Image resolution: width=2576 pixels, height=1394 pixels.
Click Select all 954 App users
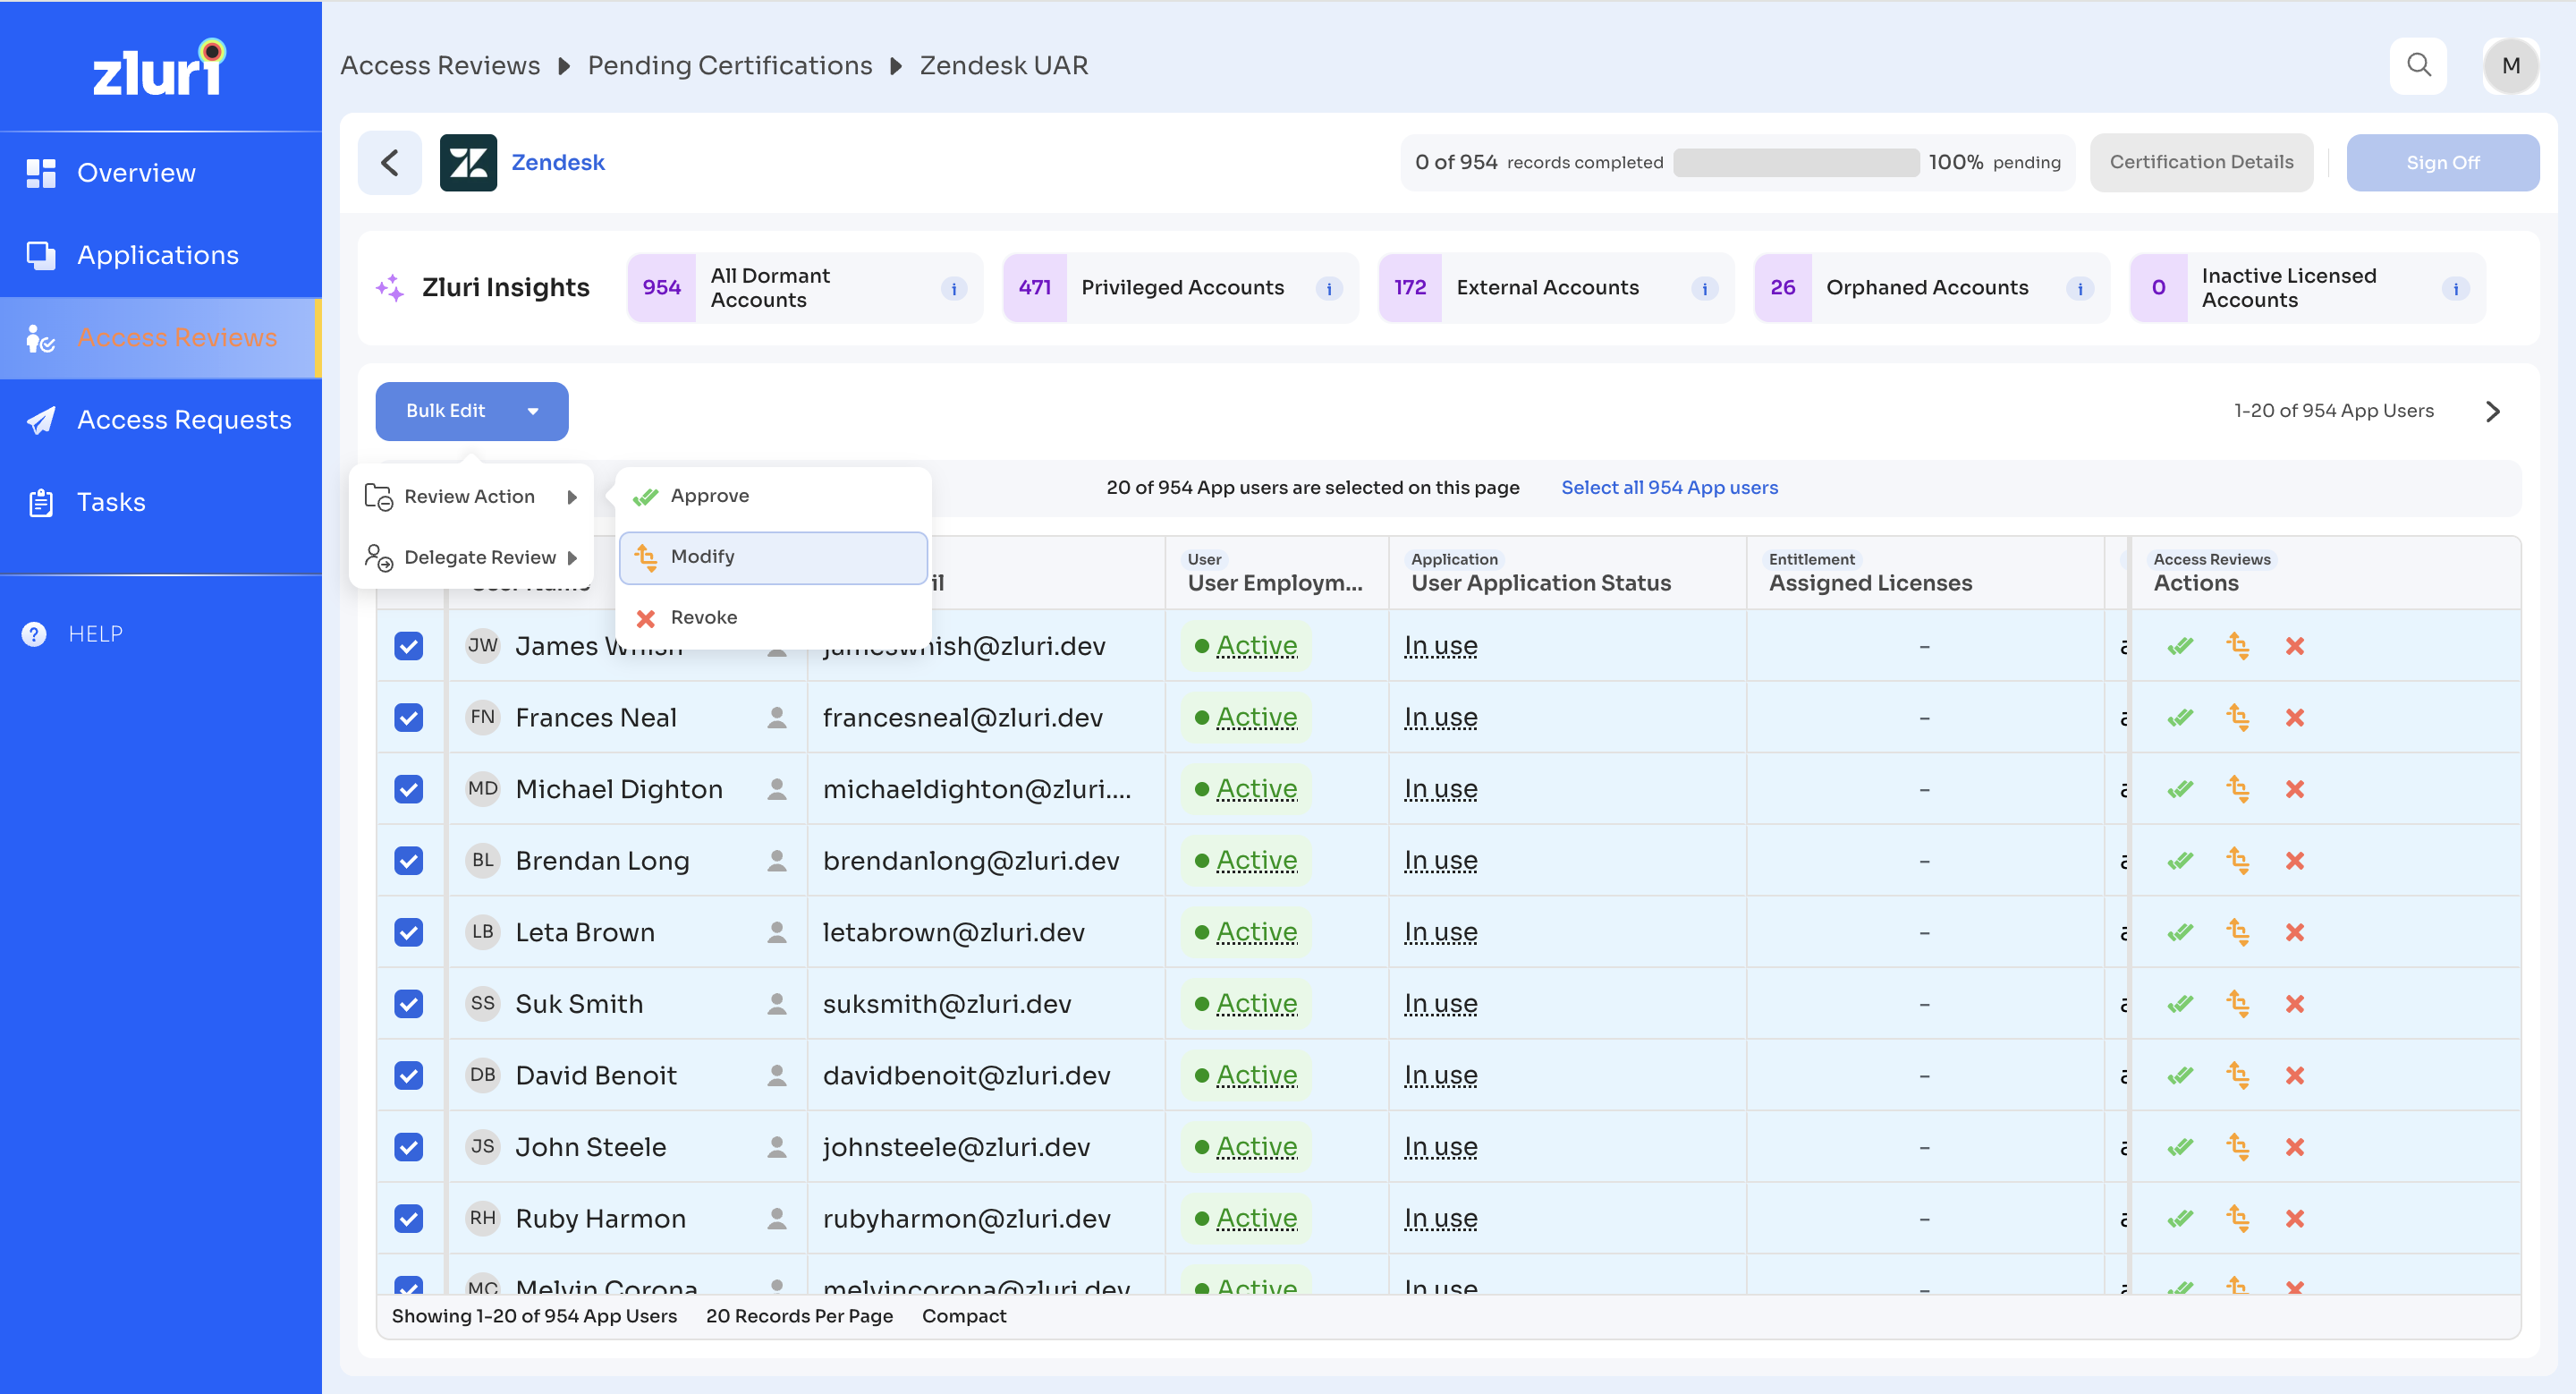(1669, 487)
